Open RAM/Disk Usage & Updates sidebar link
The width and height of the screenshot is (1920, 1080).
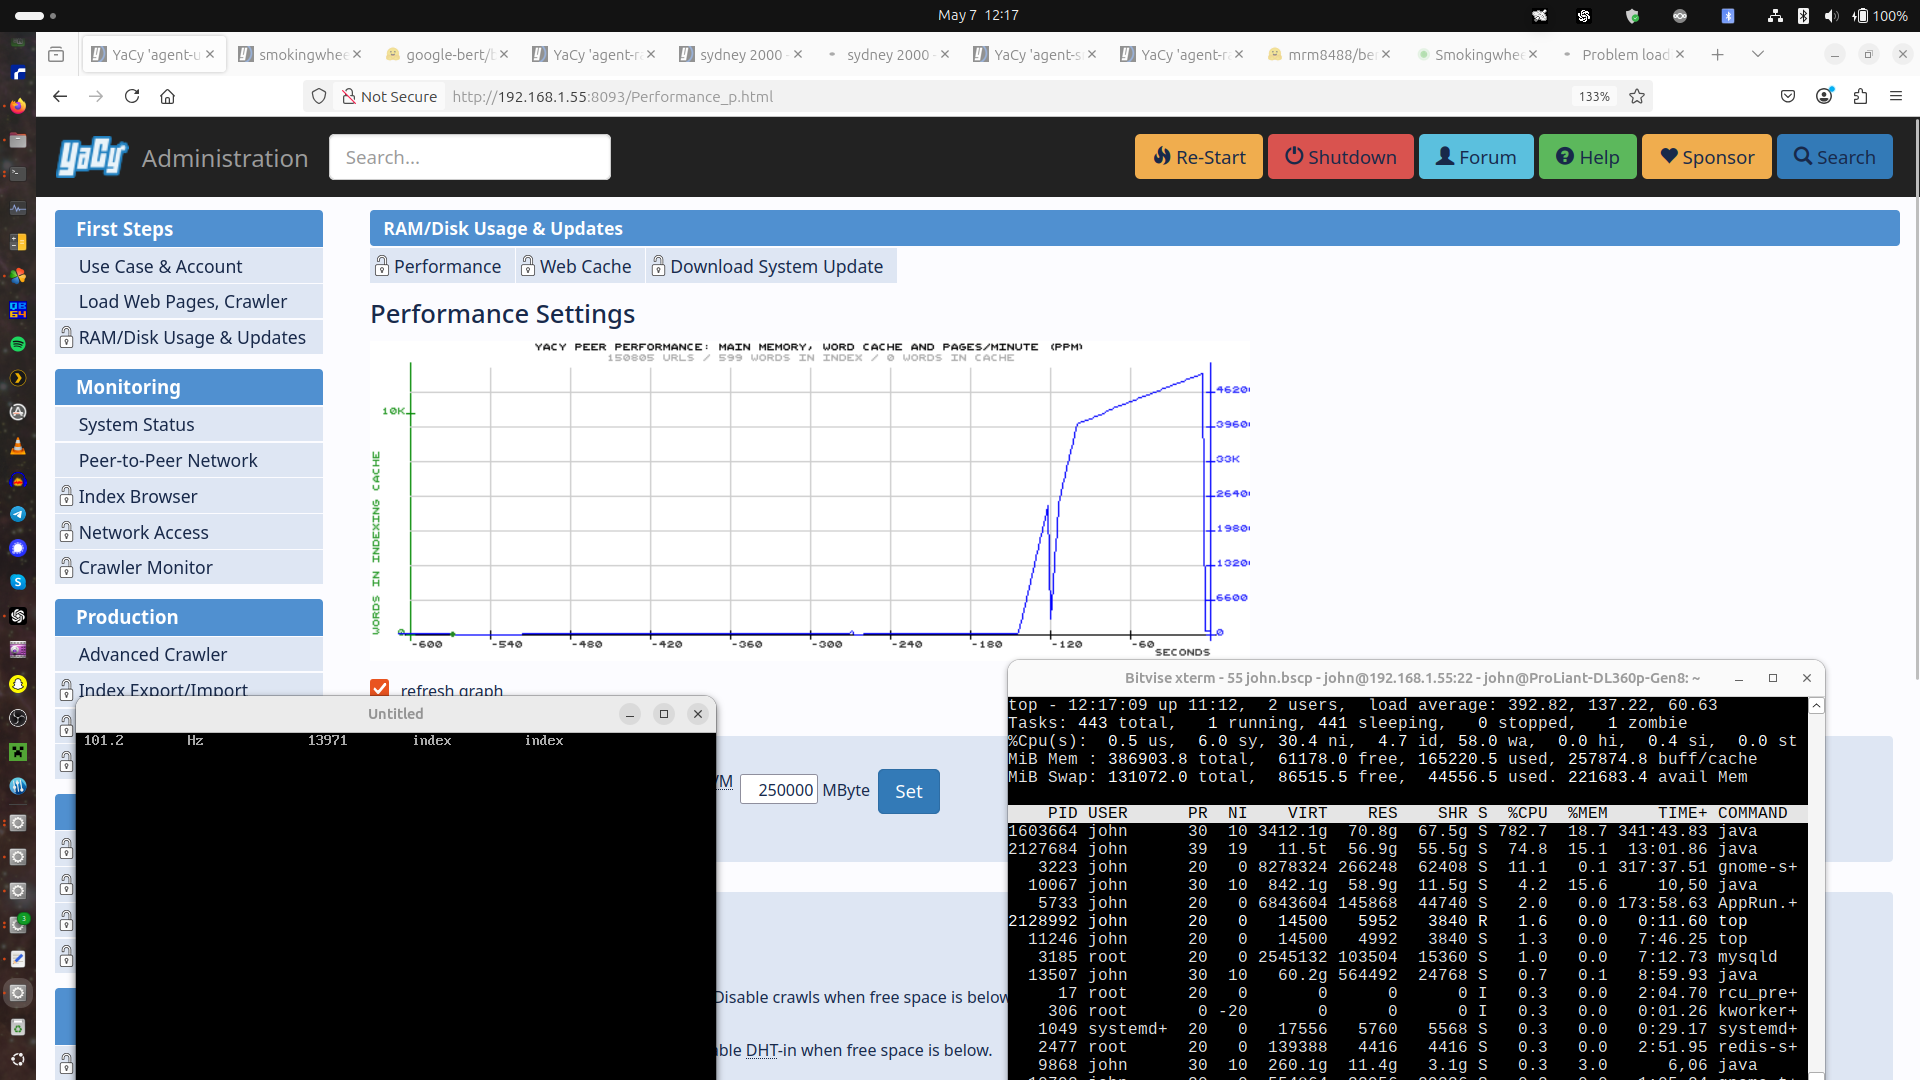point(192,337)
